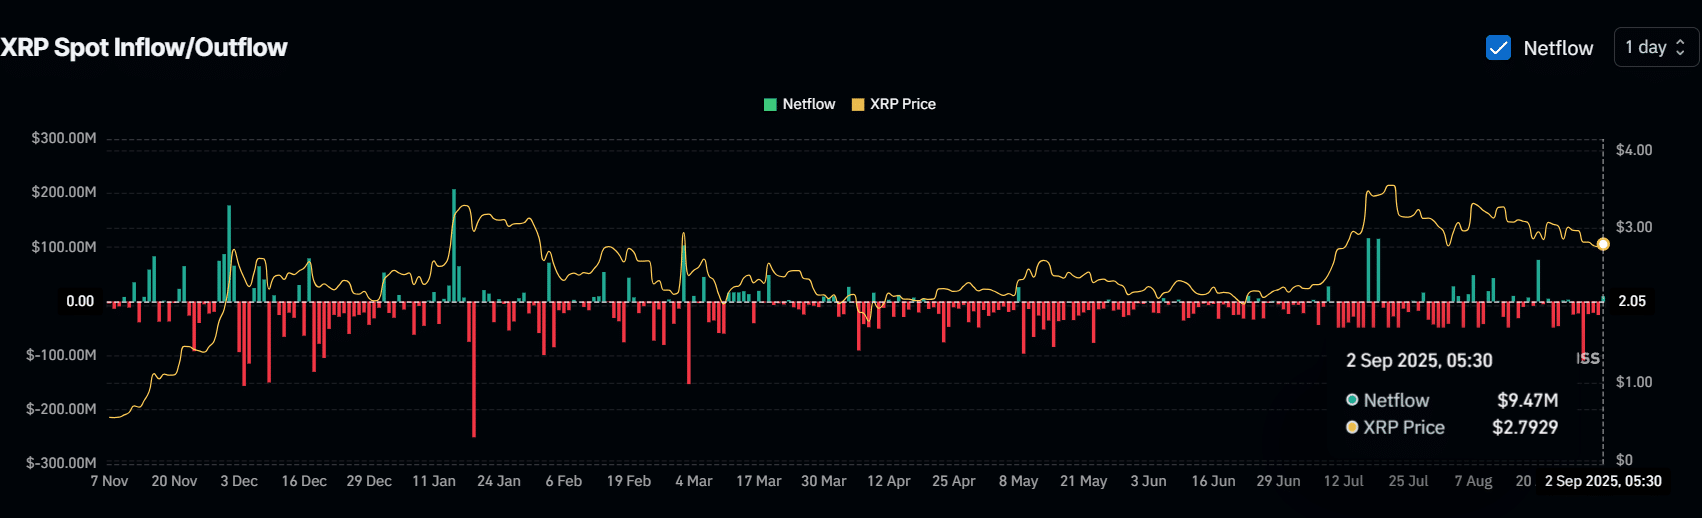Click the $4.00 price axis label
The image size is (1702, 518).
coord(1634,150)
